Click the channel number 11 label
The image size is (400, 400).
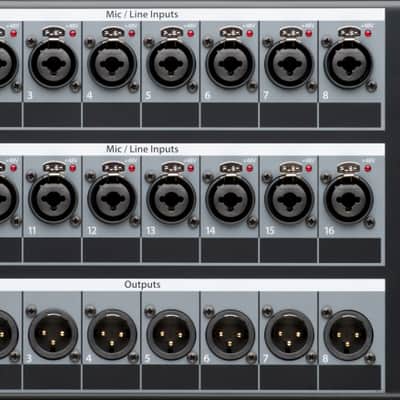pos(32,230)
